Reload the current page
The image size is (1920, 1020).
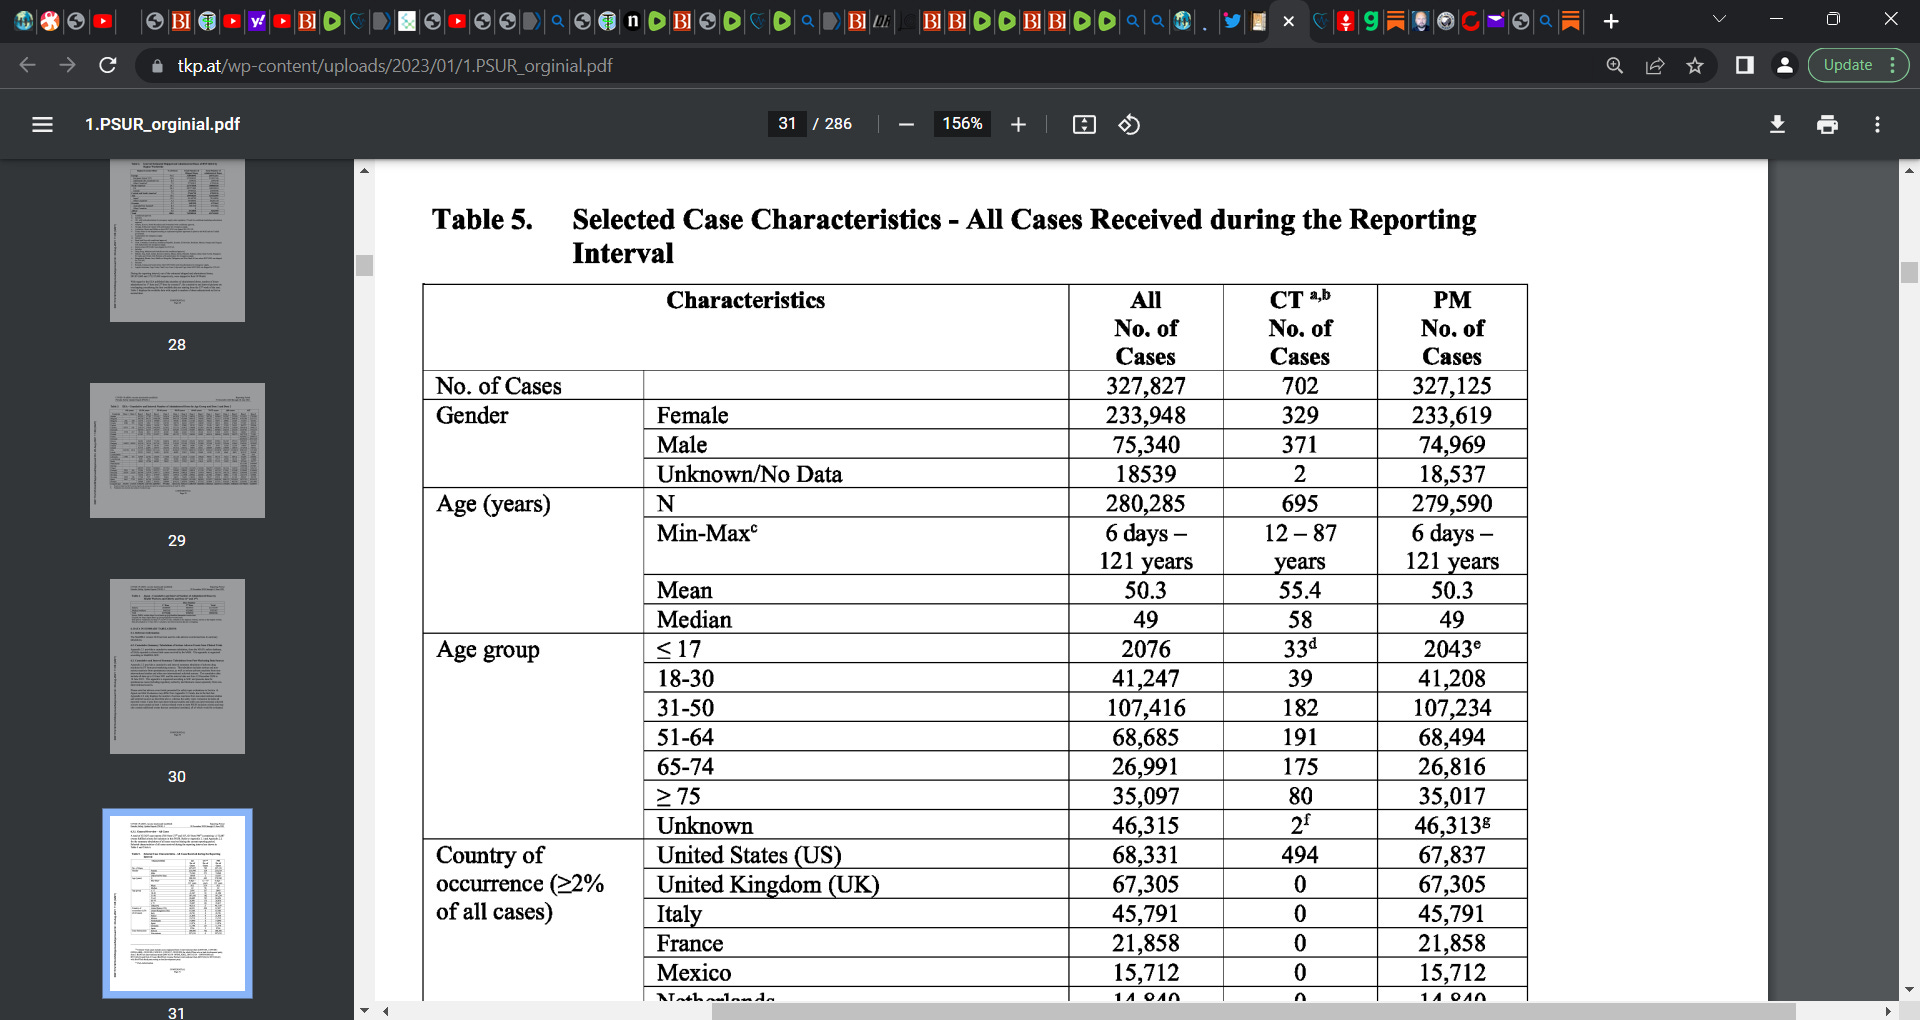[108, 65]
